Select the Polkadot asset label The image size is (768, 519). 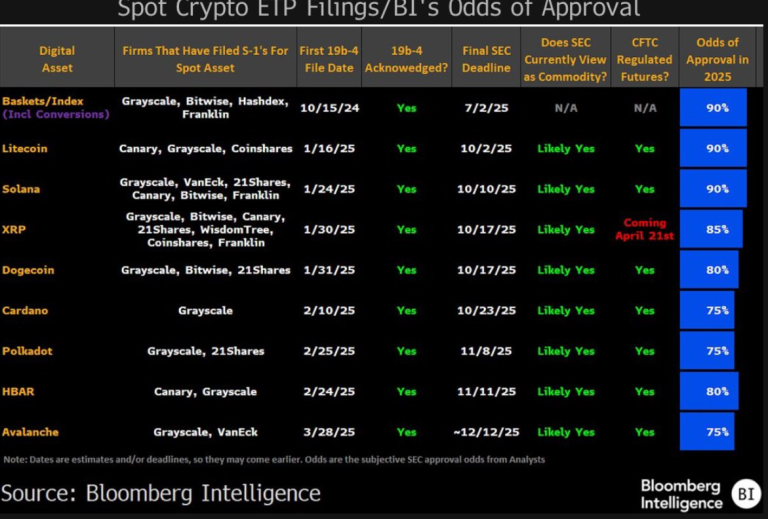27,351
